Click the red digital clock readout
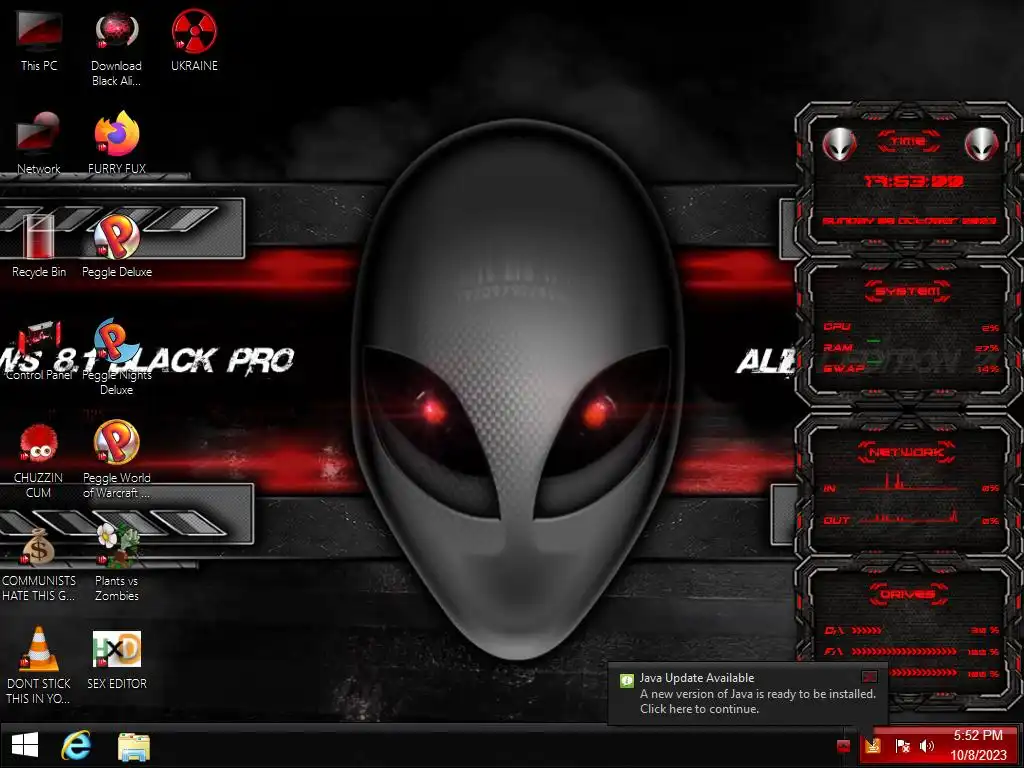This screenshot has height=768, width=1024. (913, 181)
